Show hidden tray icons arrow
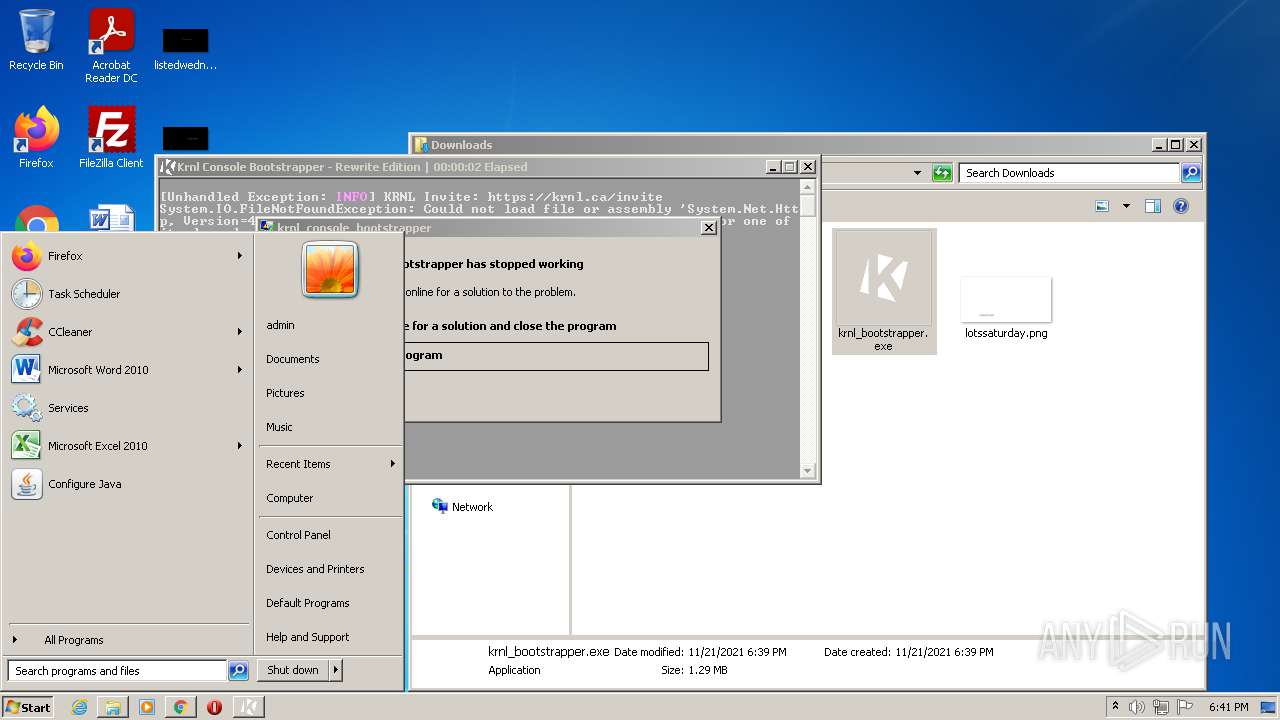This screenshot has height=720, width=1280. tap(1115, 707)
